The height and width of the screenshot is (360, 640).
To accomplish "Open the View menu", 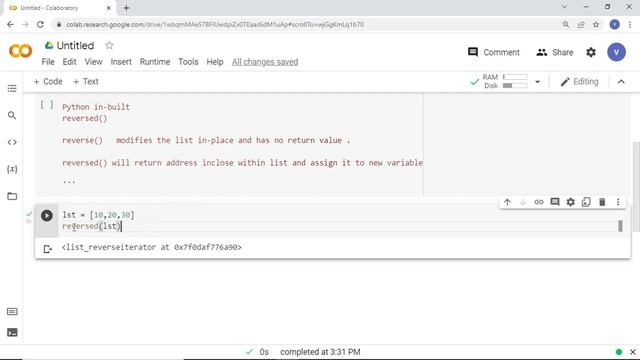I will pyautogui.click(x=93, y=62).
